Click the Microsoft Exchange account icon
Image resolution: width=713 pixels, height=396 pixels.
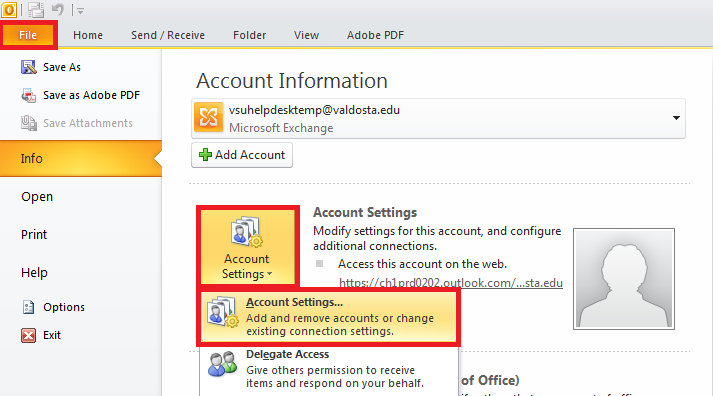[x=209, y=117]
